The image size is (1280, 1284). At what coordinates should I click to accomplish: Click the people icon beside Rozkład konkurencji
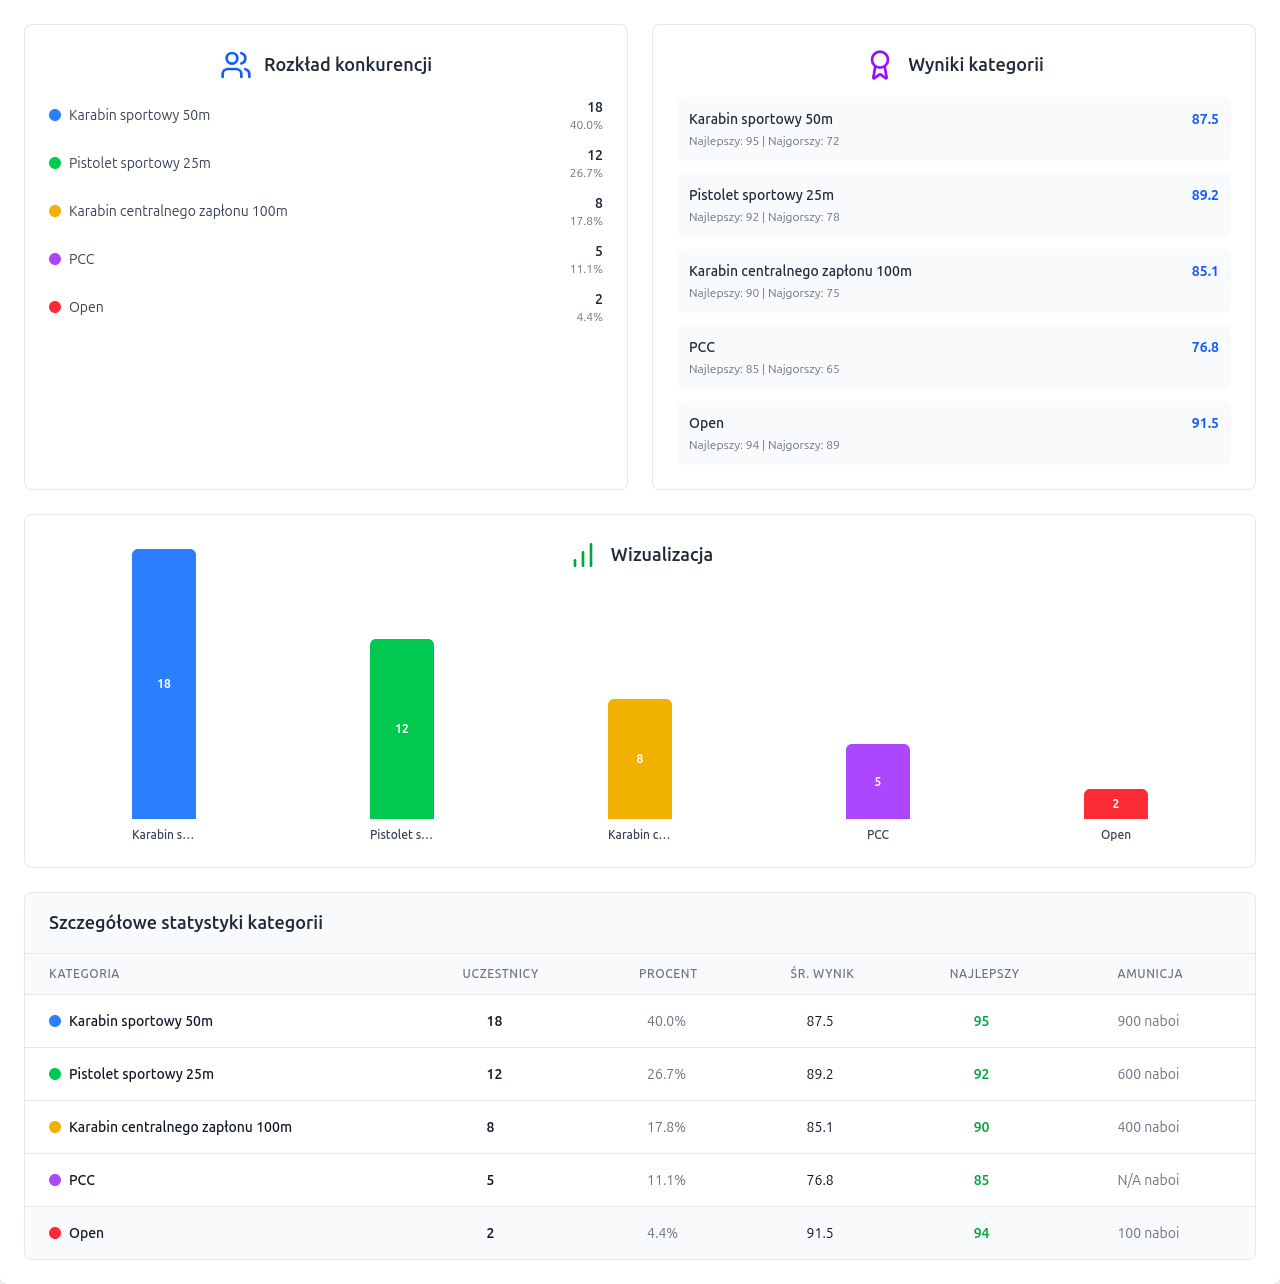click(236, 65)
